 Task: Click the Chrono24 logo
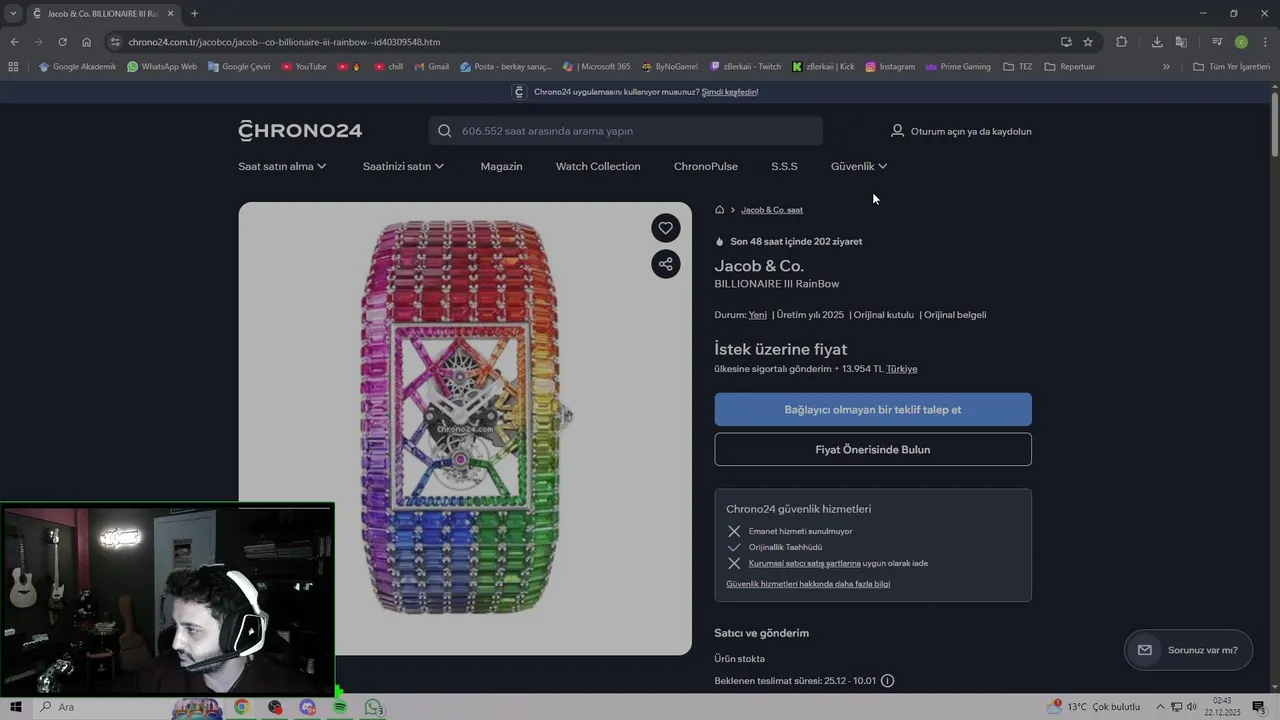300,131
